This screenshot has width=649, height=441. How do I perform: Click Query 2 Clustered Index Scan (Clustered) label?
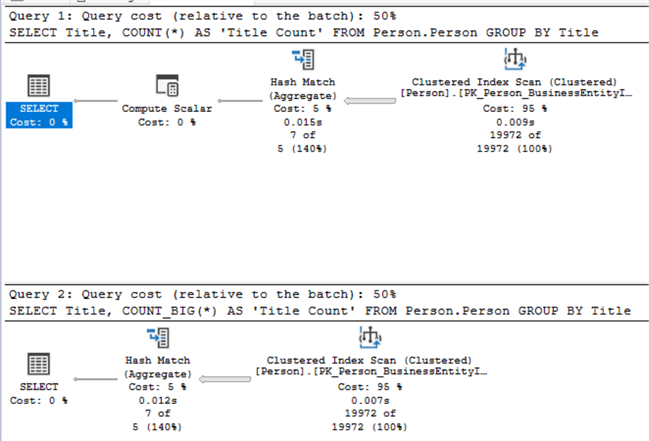pyautogui.click(x=369, y=360)
